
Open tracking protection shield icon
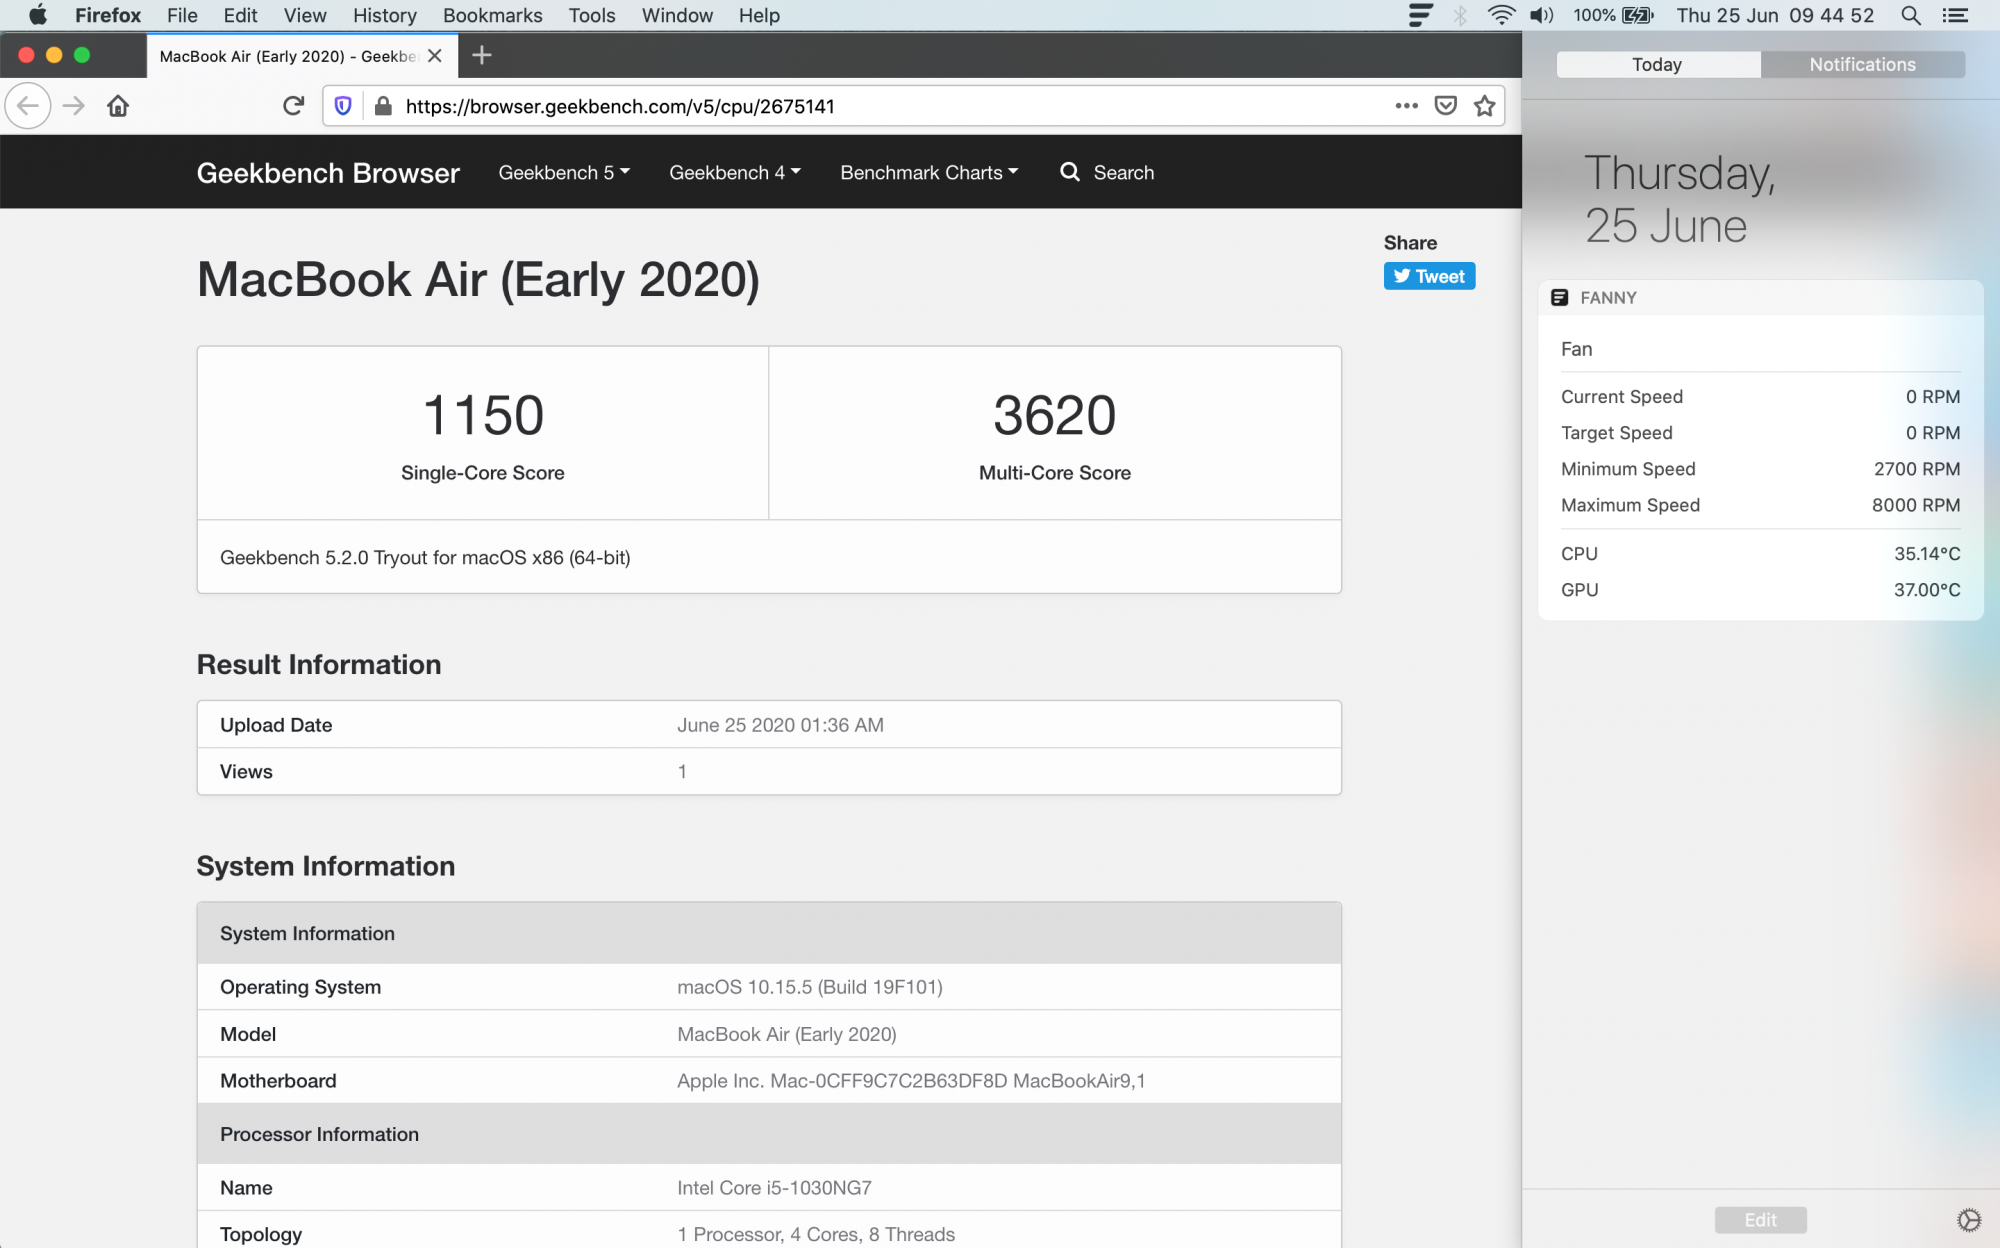pos(343,106)
